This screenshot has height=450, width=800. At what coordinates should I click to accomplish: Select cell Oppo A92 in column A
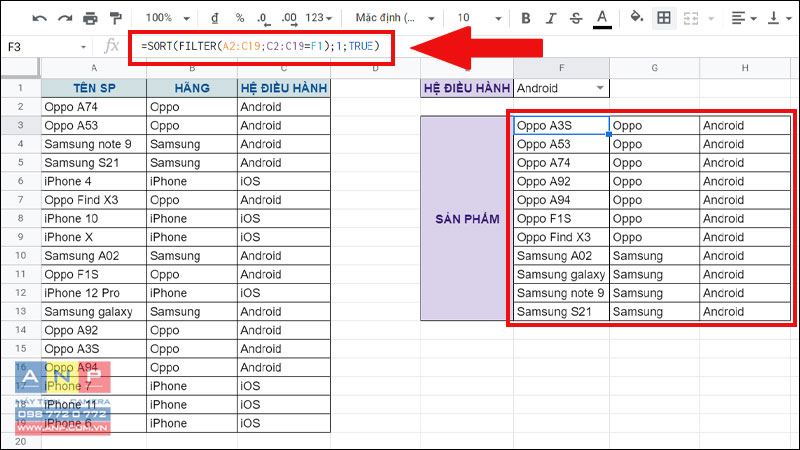click(x=94, y=330)
